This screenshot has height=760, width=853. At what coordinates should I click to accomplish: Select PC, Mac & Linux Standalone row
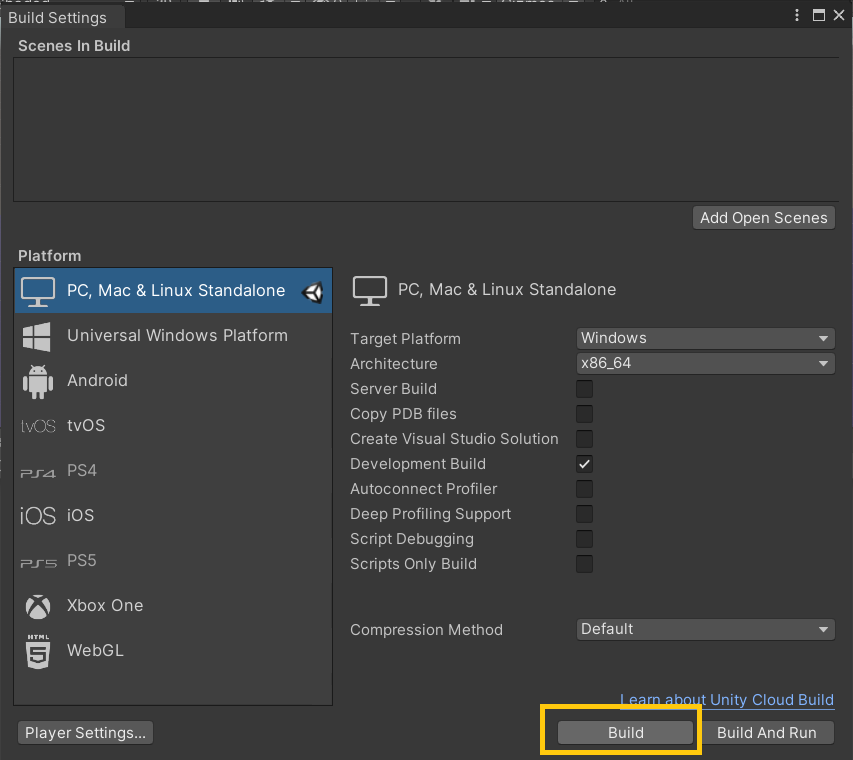tap(173, 291)
